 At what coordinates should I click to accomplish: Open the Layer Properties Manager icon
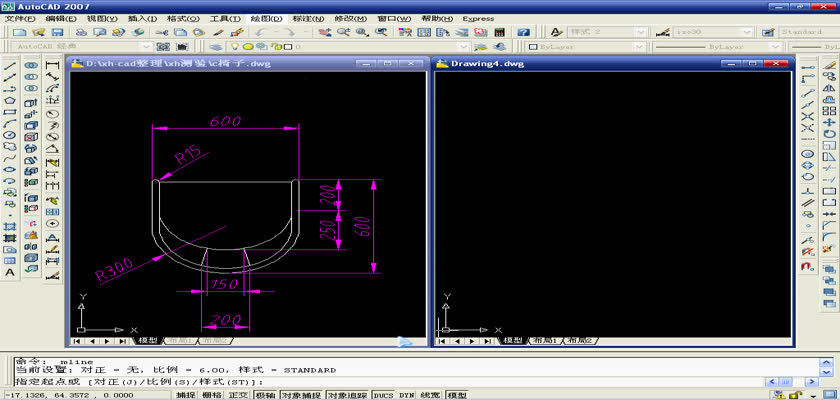click(217, 46)
